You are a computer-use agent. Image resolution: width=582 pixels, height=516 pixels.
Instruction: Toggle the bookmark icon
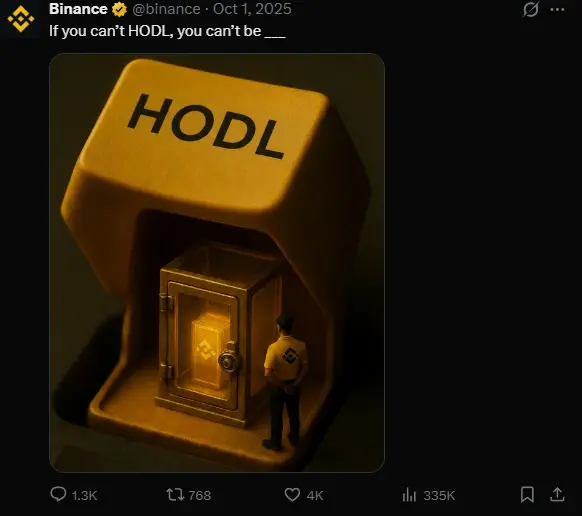click(527, 494)
